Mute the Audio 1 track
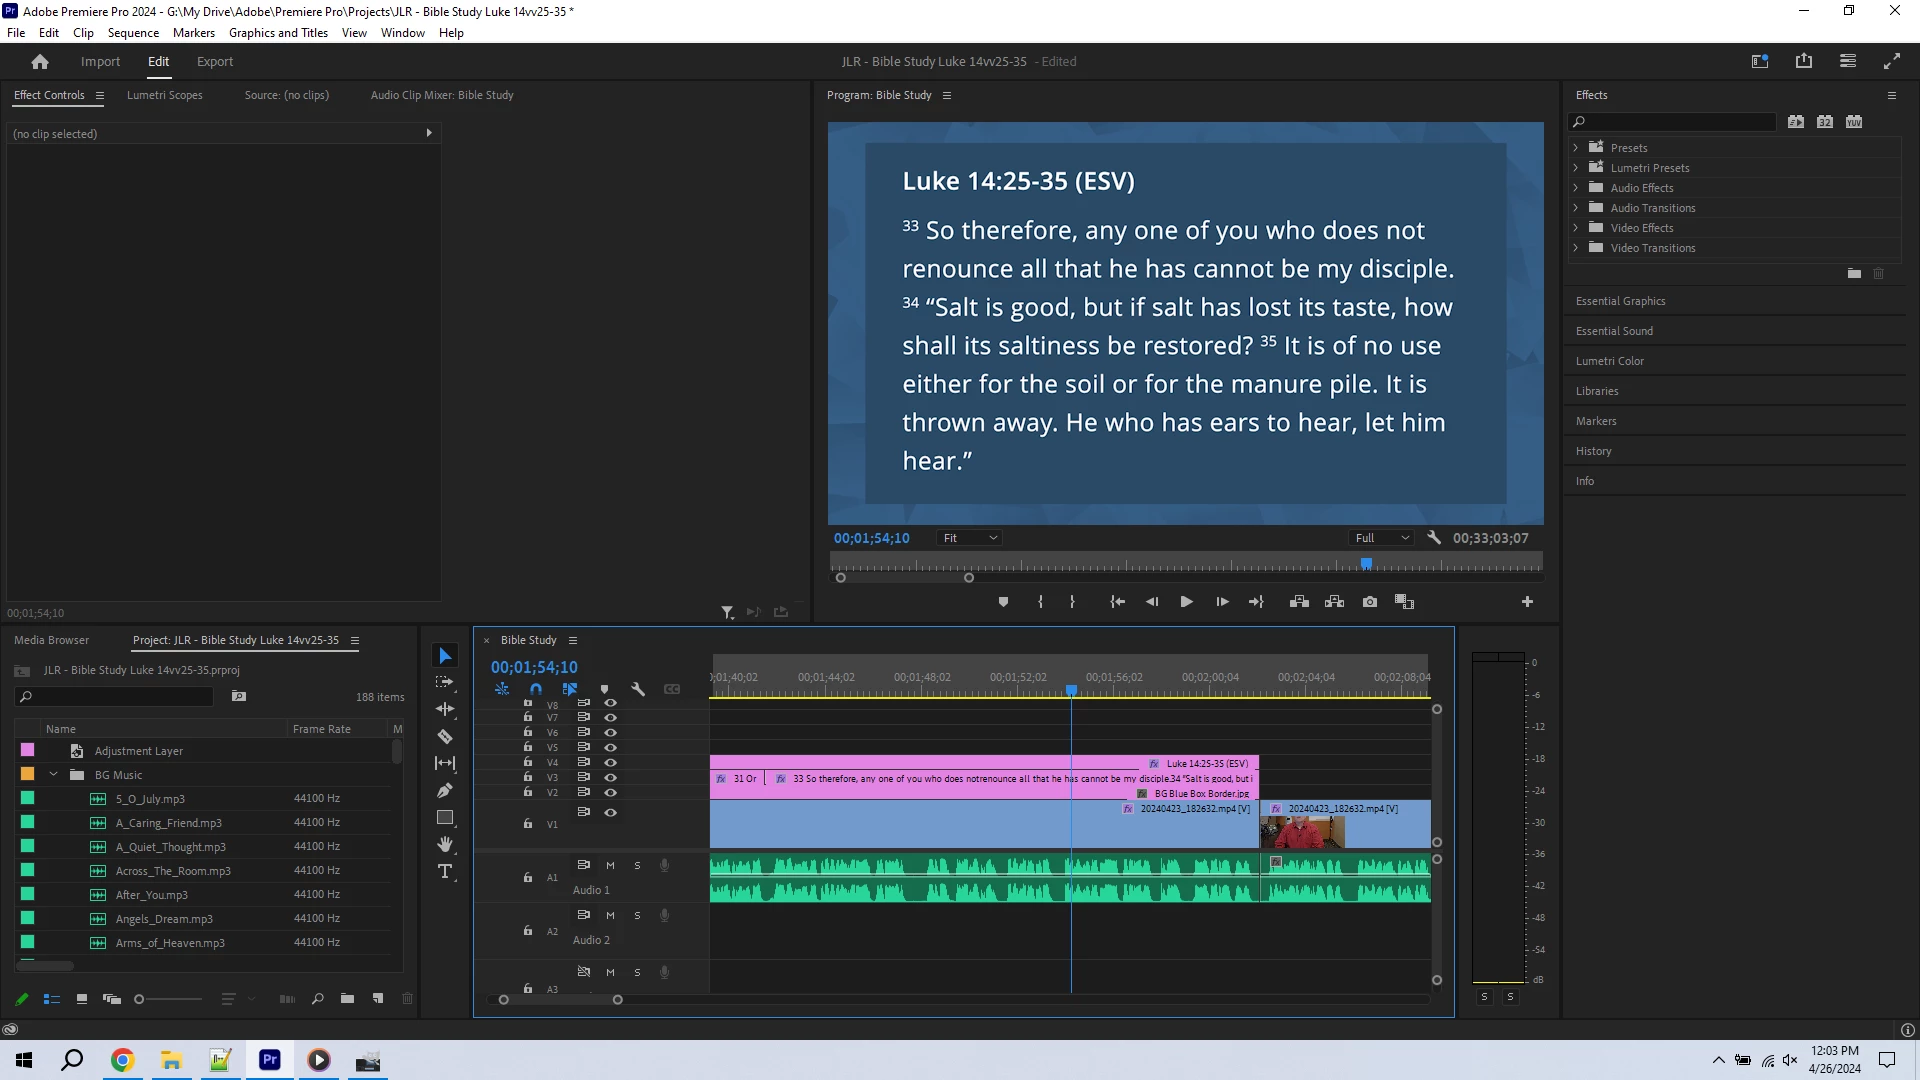 pyautogui.click(x=610, y=865)
